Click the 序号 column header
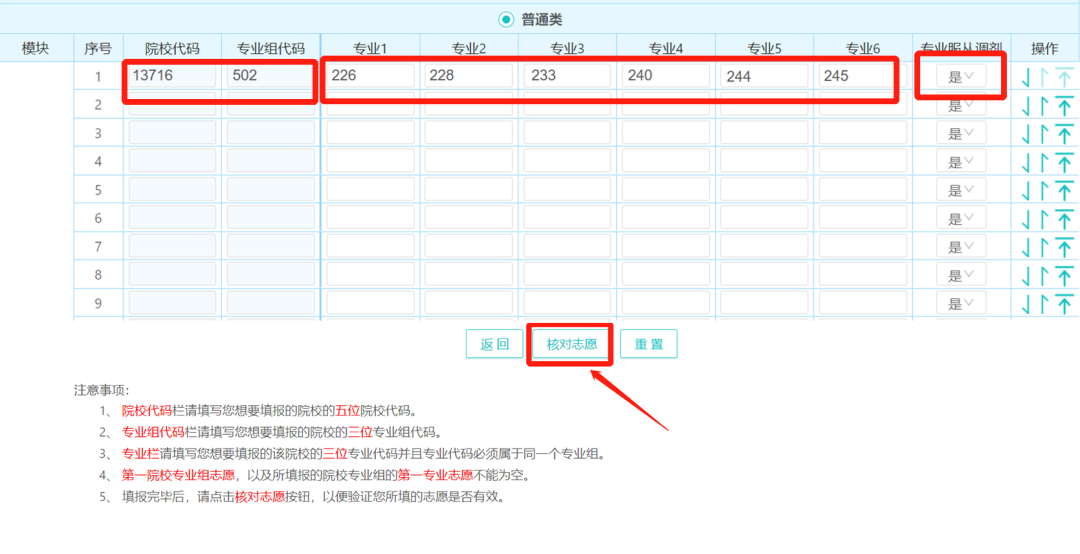The image size is (1080, 554). pyautogui.click(x=98, y=48)
